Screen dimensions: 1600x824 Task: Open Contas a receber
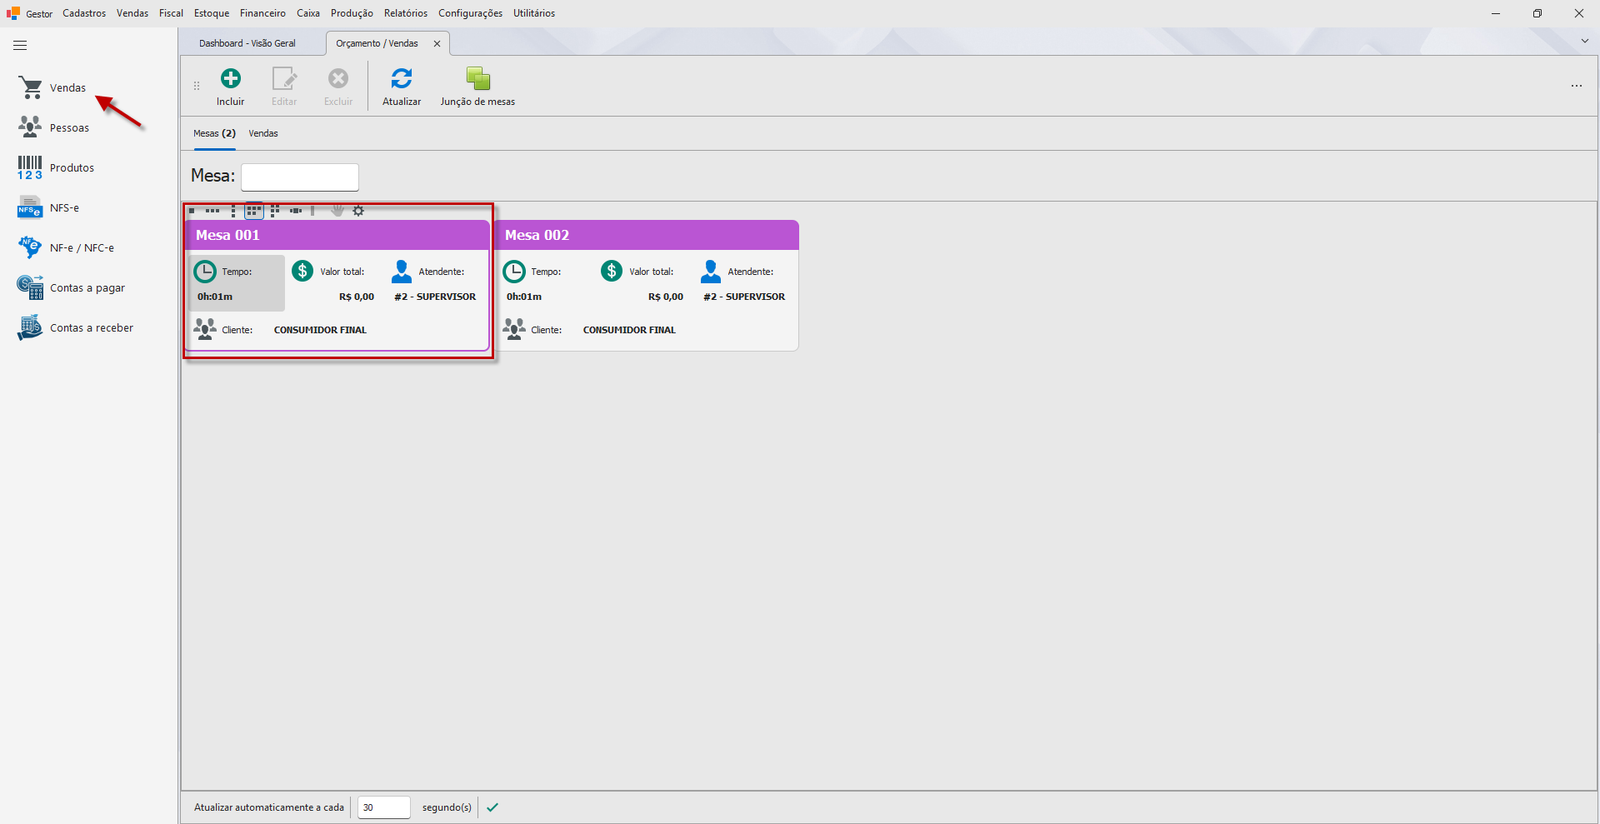(x=75, y=328)
